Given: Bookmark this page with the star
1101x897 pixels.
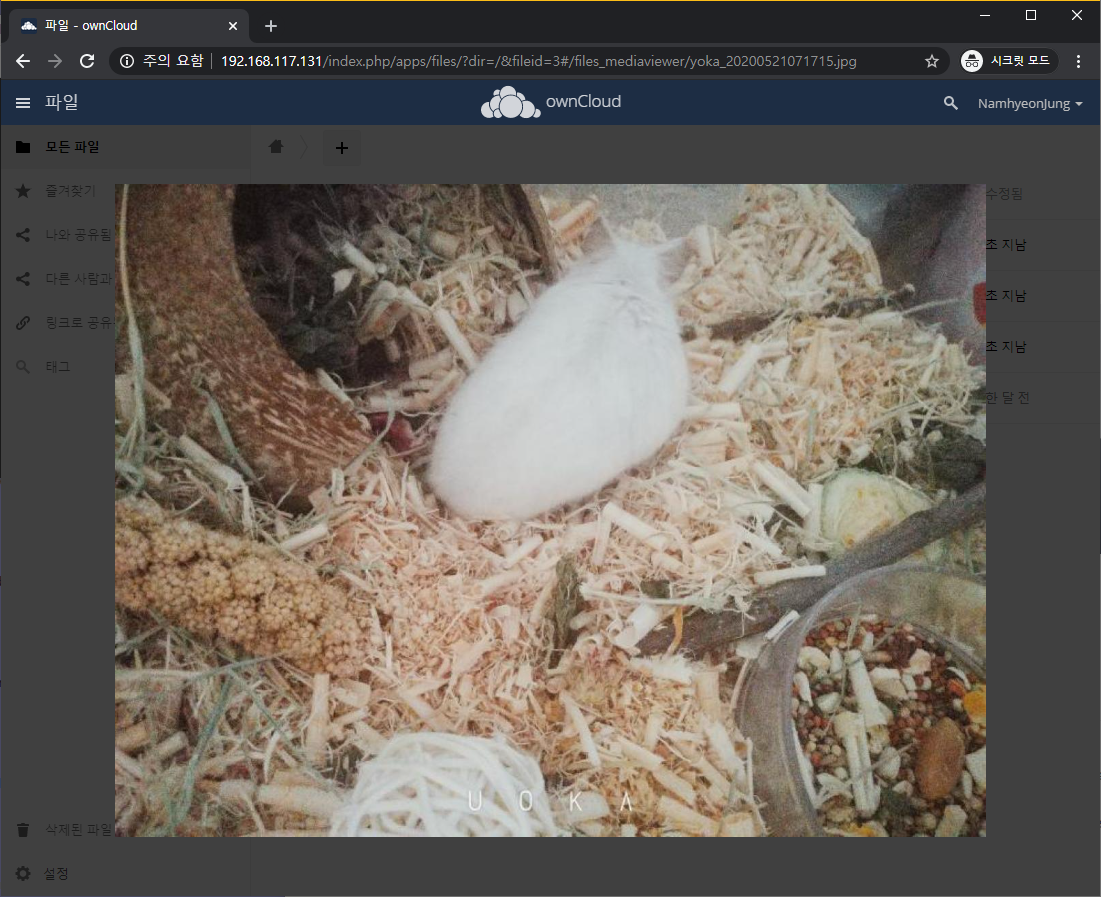Looking at the screenshot, I should click(932, 61).
